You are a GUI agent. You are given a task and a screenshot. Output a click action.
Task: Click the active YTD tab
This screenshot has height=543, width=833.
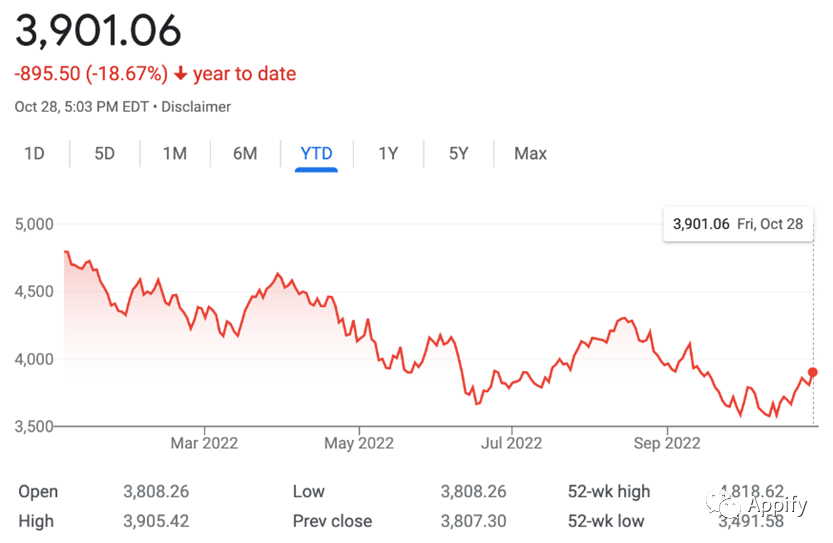coord(316,154)
